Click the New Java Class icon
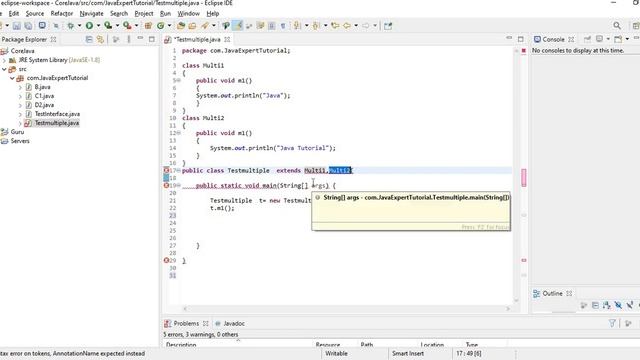The image size is (640, 360). [160, 26]
